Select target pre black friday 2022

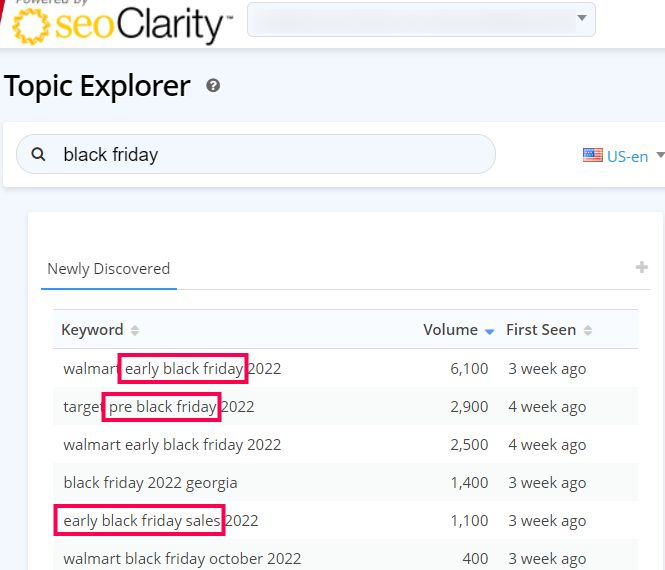coord(159,407)
